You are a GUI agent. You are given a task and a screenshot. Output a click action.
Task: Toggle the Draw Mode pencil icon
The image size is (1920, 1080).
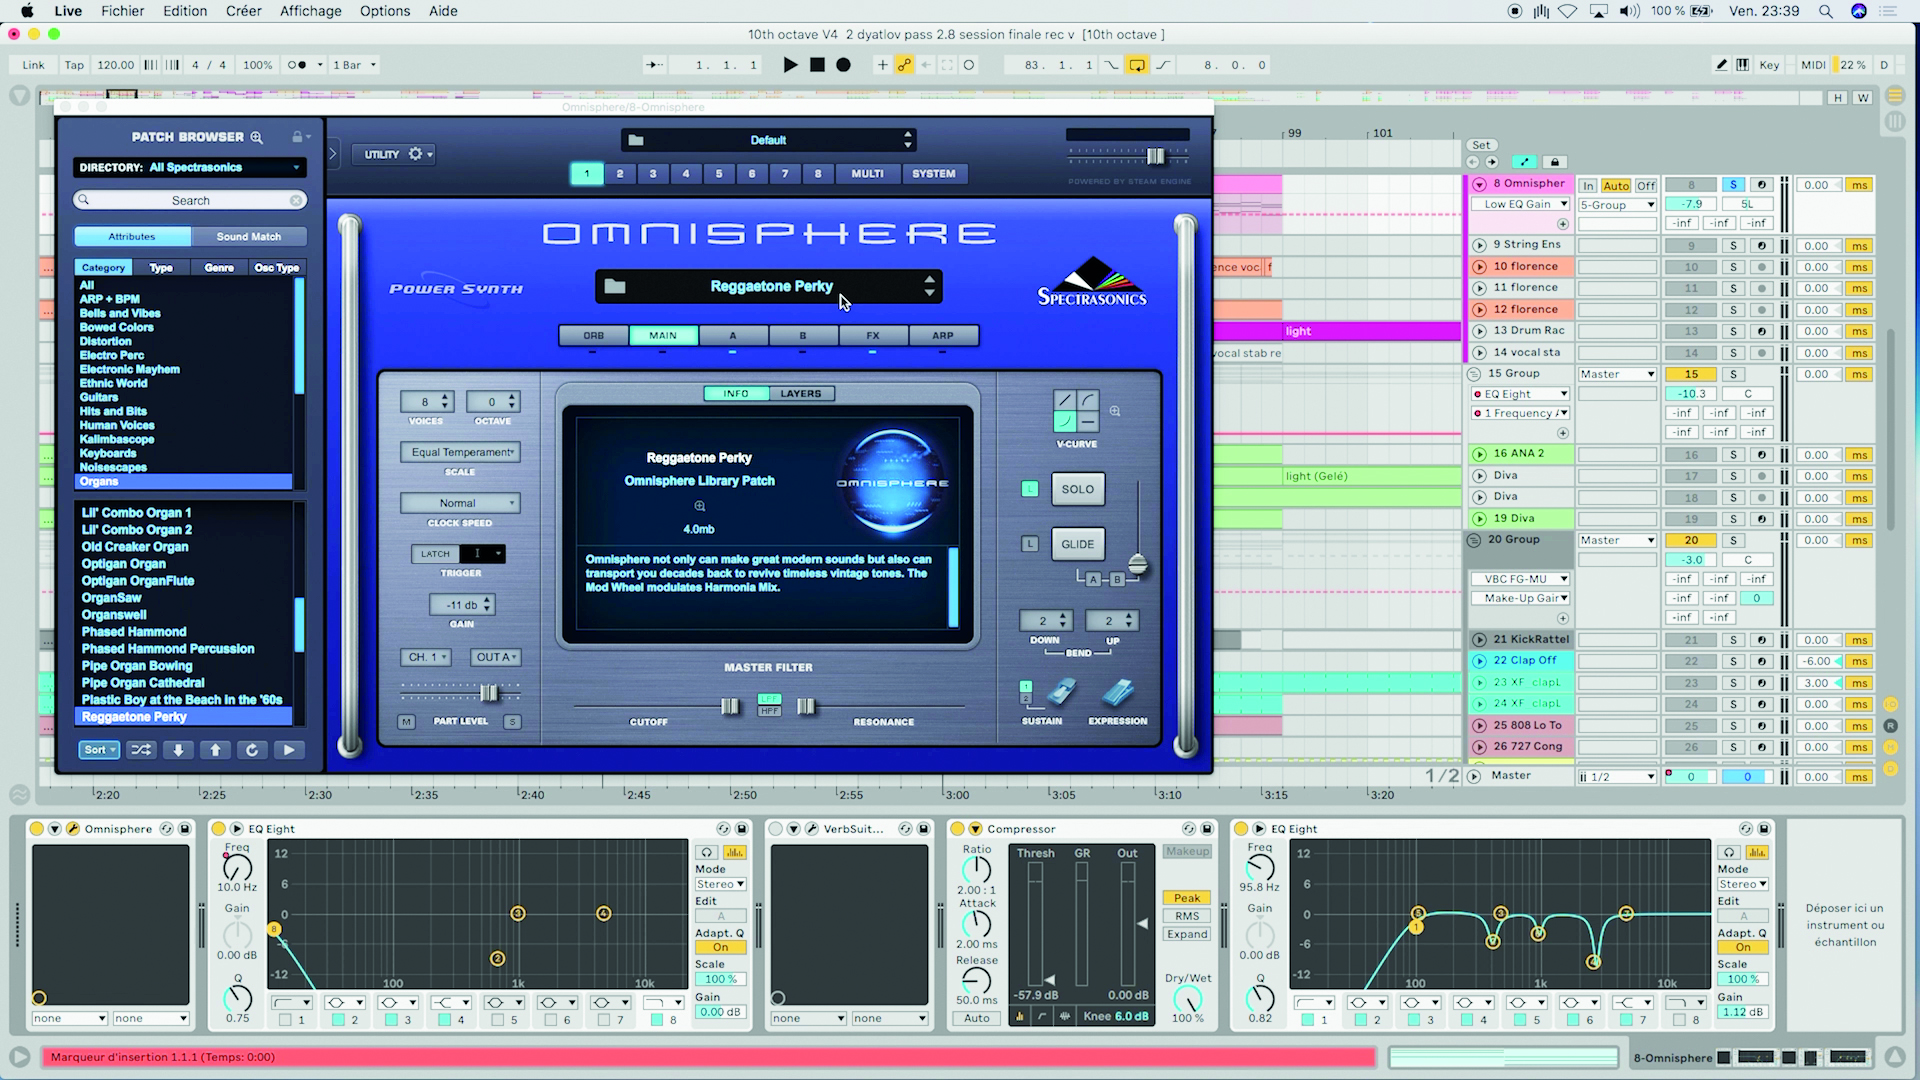(x=1721, y=65)
